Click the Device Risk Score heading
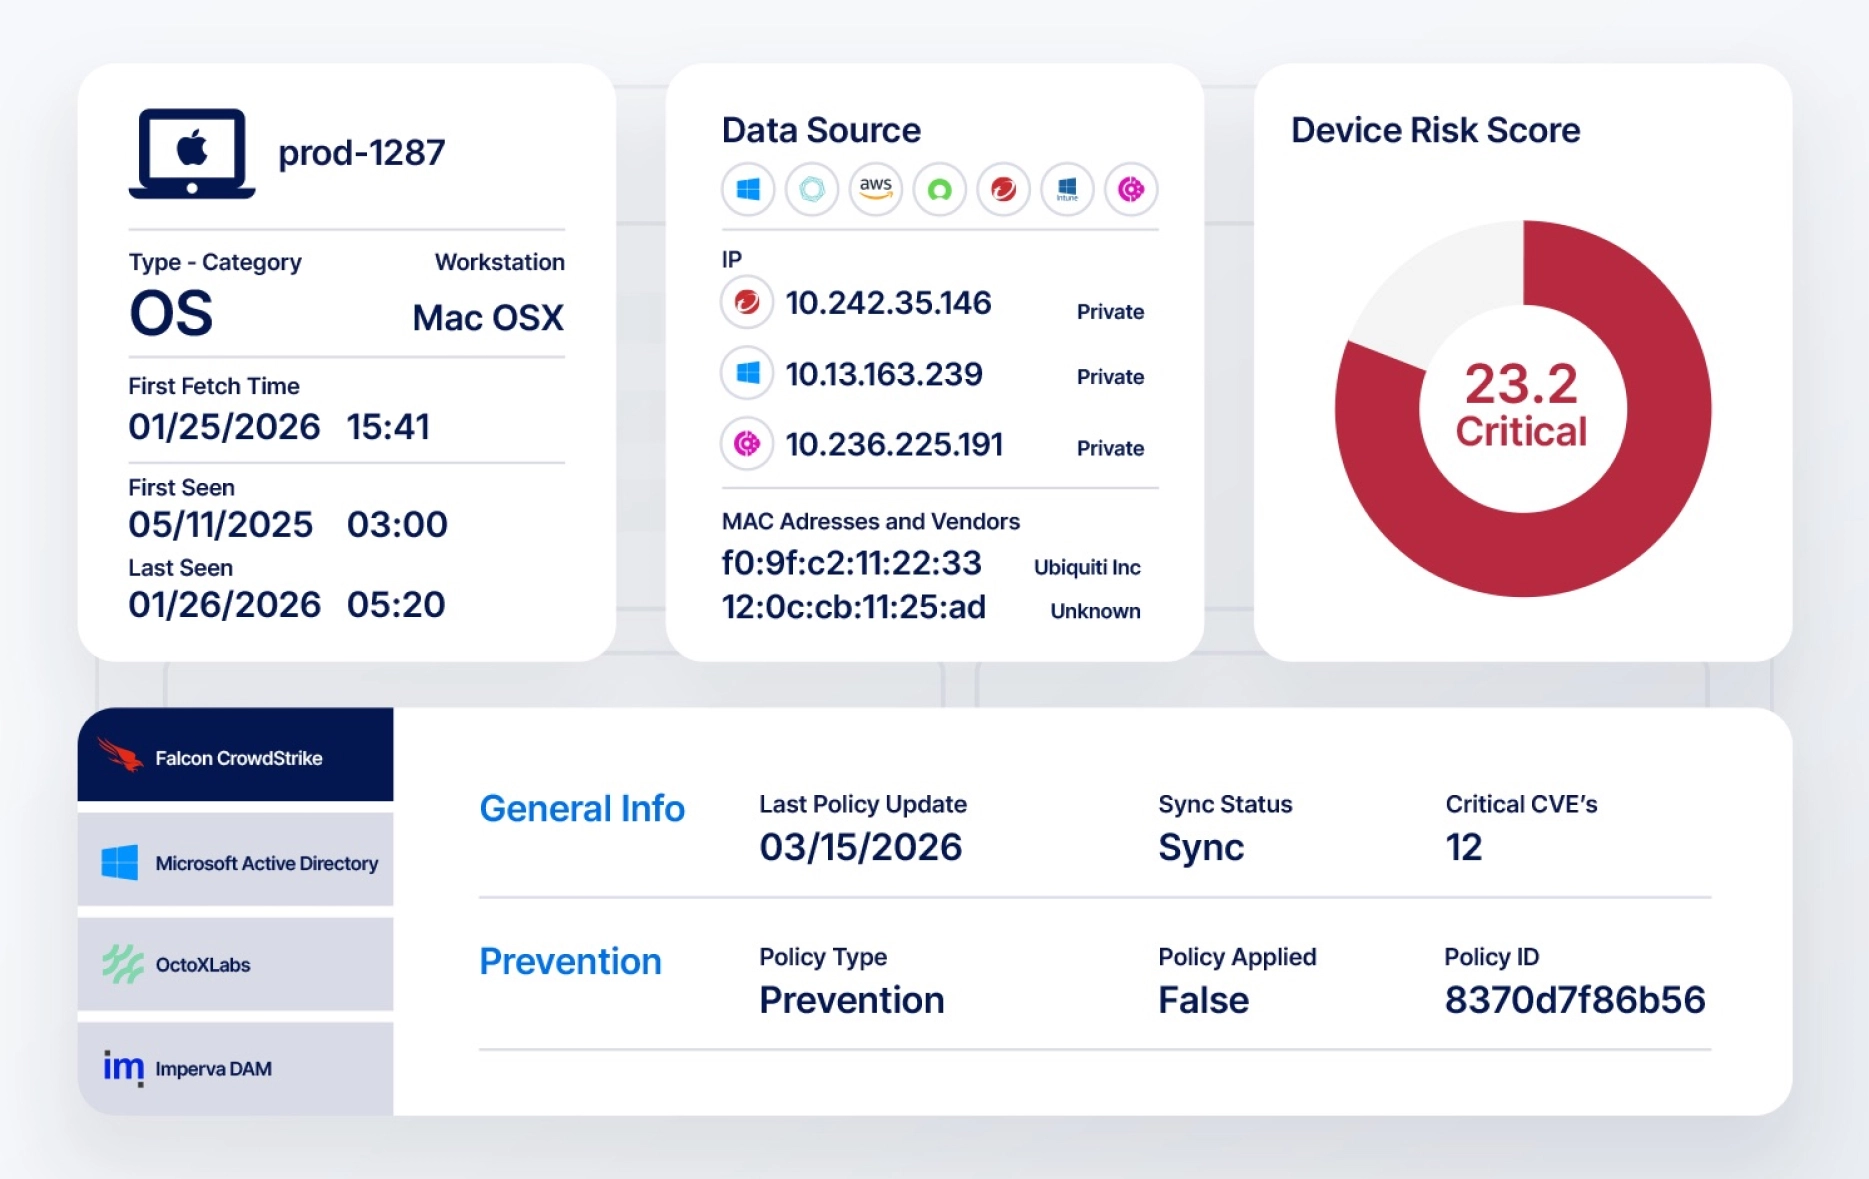Screen dimensions: 1869x1179 tap(1436, 130)
